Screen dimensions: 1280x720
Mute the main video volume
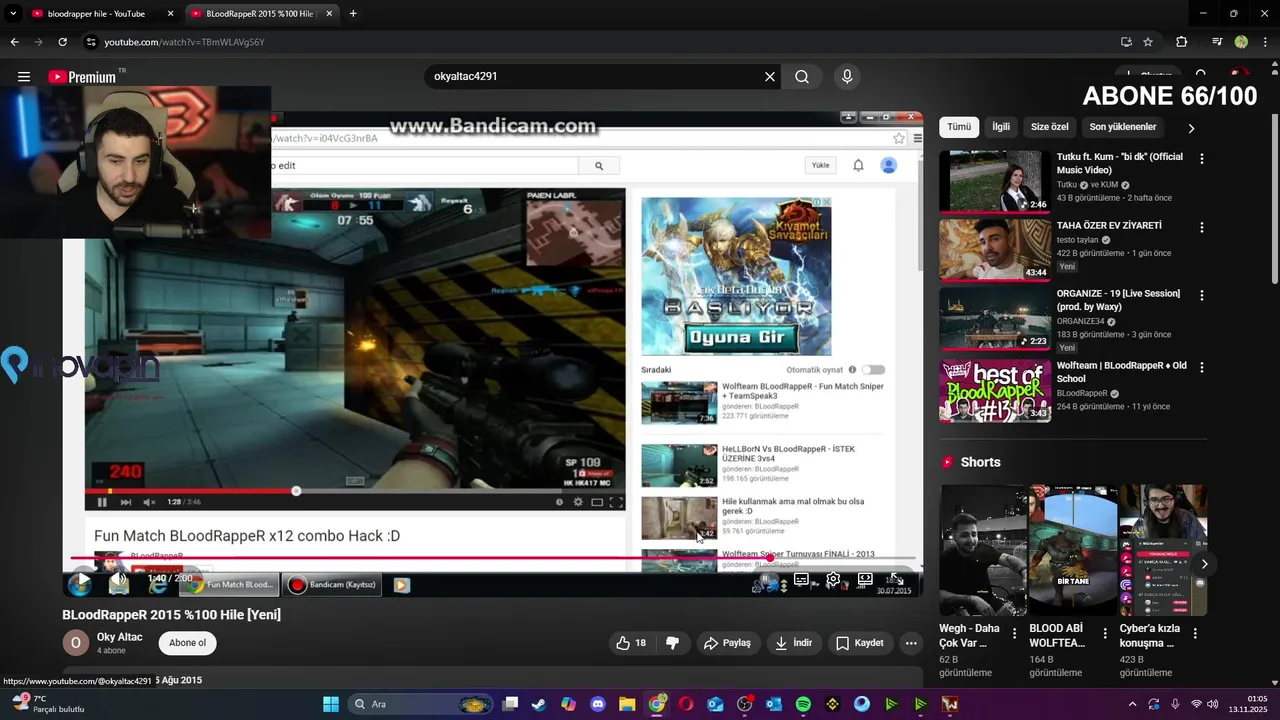tap(118, 579)
